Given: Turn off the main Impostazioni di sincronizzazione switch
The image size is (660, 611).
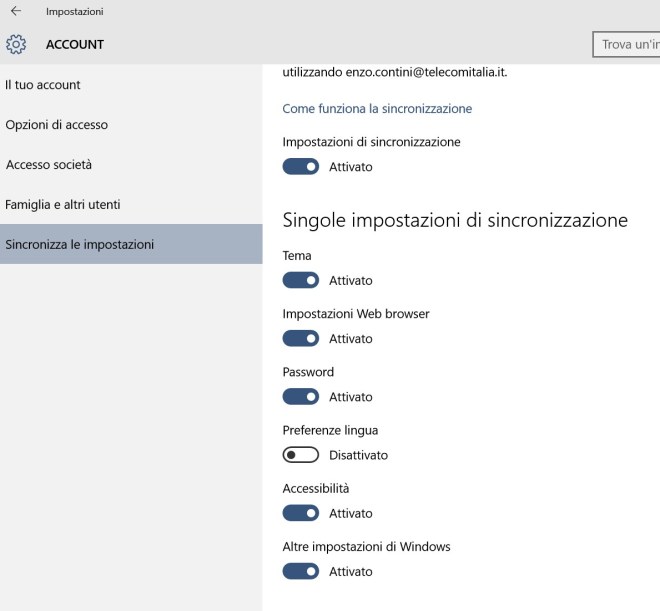Looking at the screenshot, I should [x=301, y=167].
